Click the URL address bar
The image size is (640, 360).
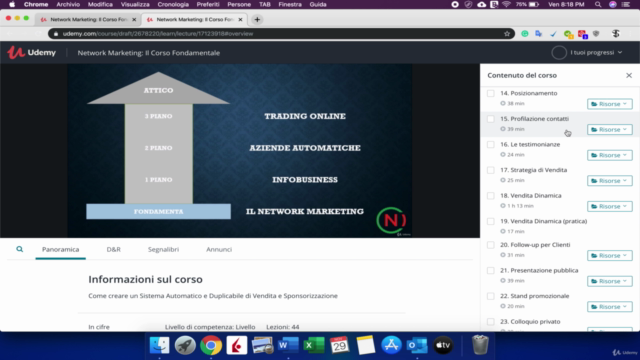click(281, 33)
